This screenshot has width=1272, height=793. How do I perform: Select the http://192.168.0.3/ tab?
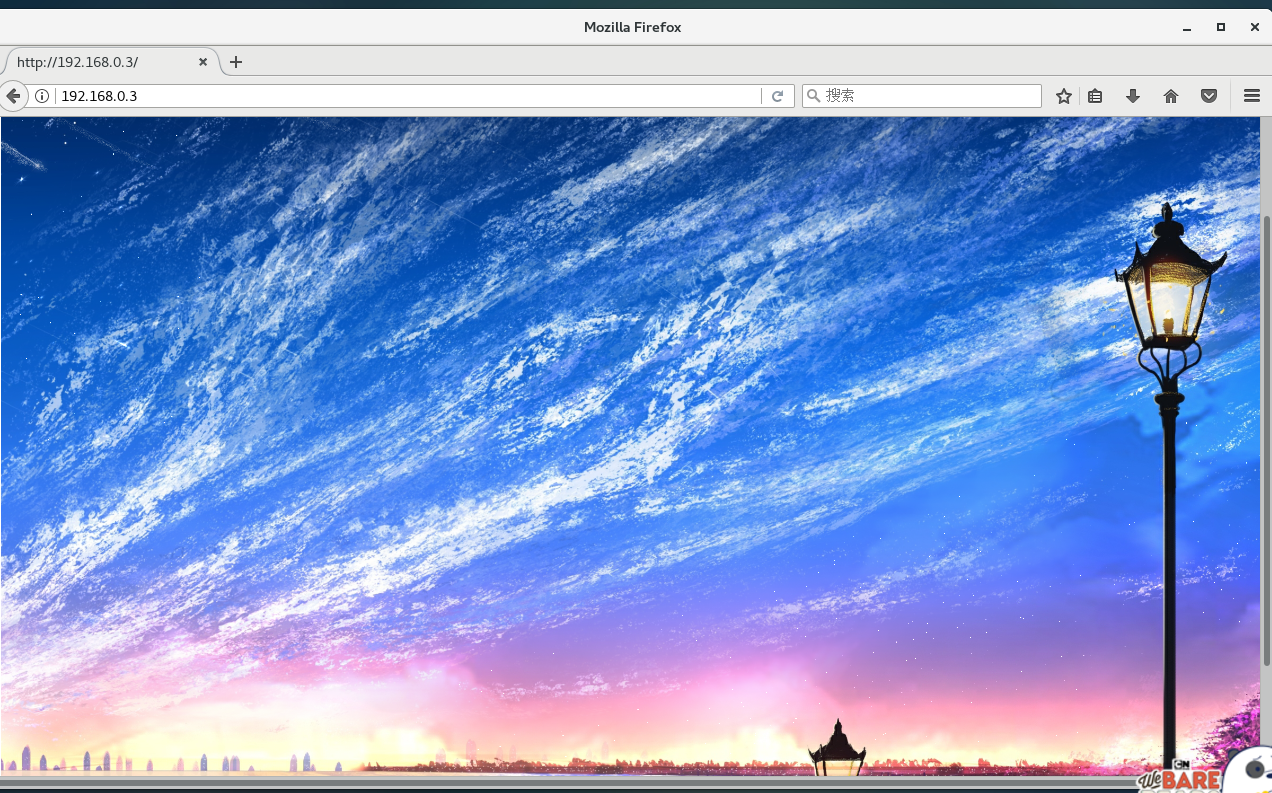coord(109,62)
